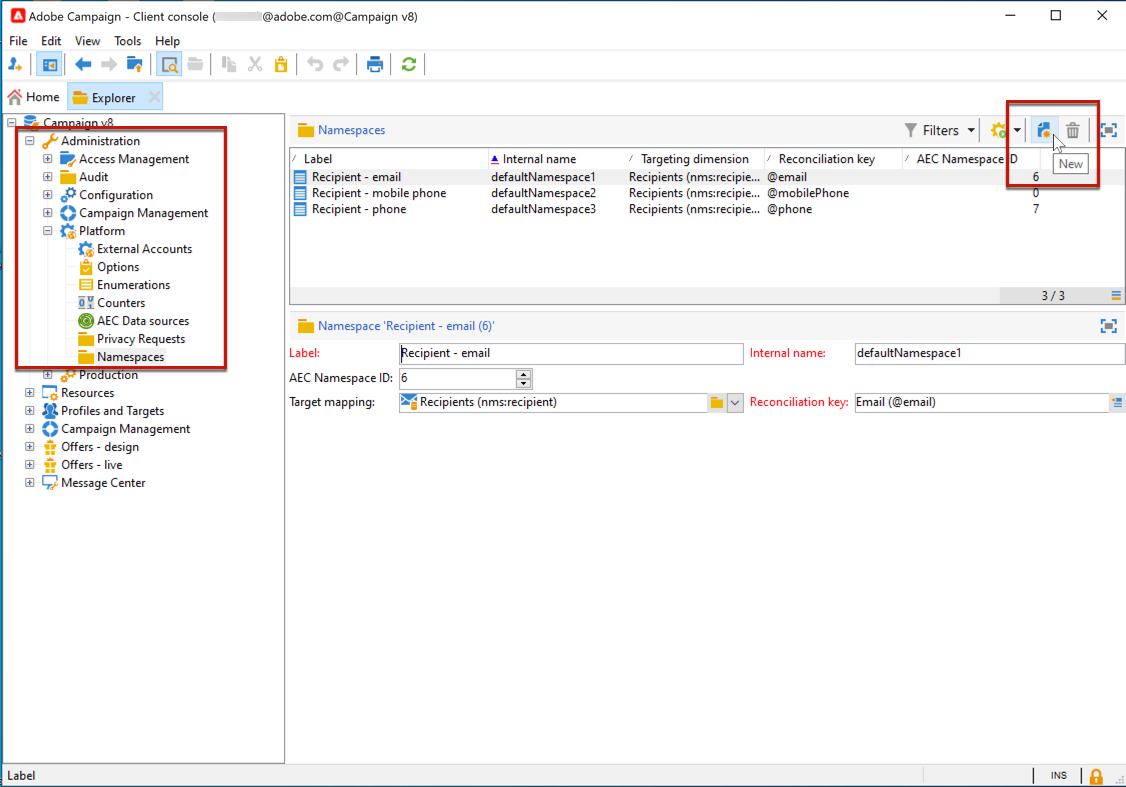Open the Edit menu
The image size is (1126, 787).
click(x=51, y=41)
